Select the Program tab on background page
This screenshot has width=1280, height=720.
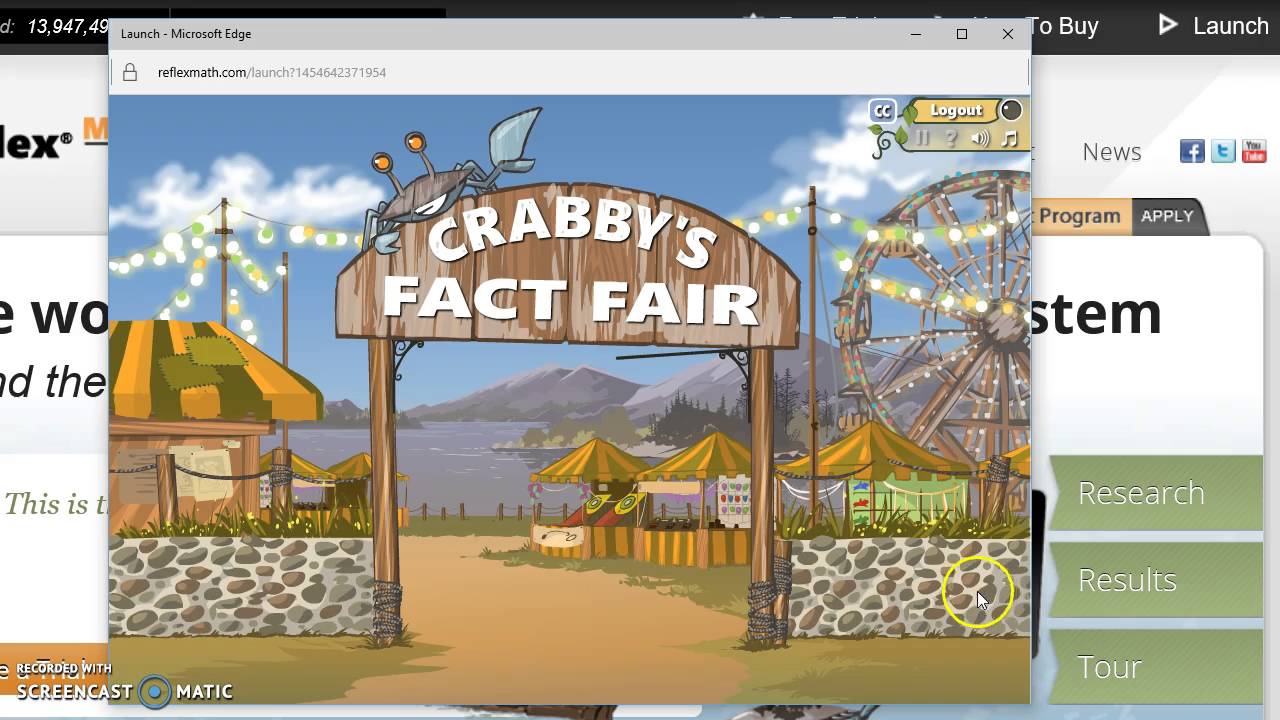coord(1080,216)
